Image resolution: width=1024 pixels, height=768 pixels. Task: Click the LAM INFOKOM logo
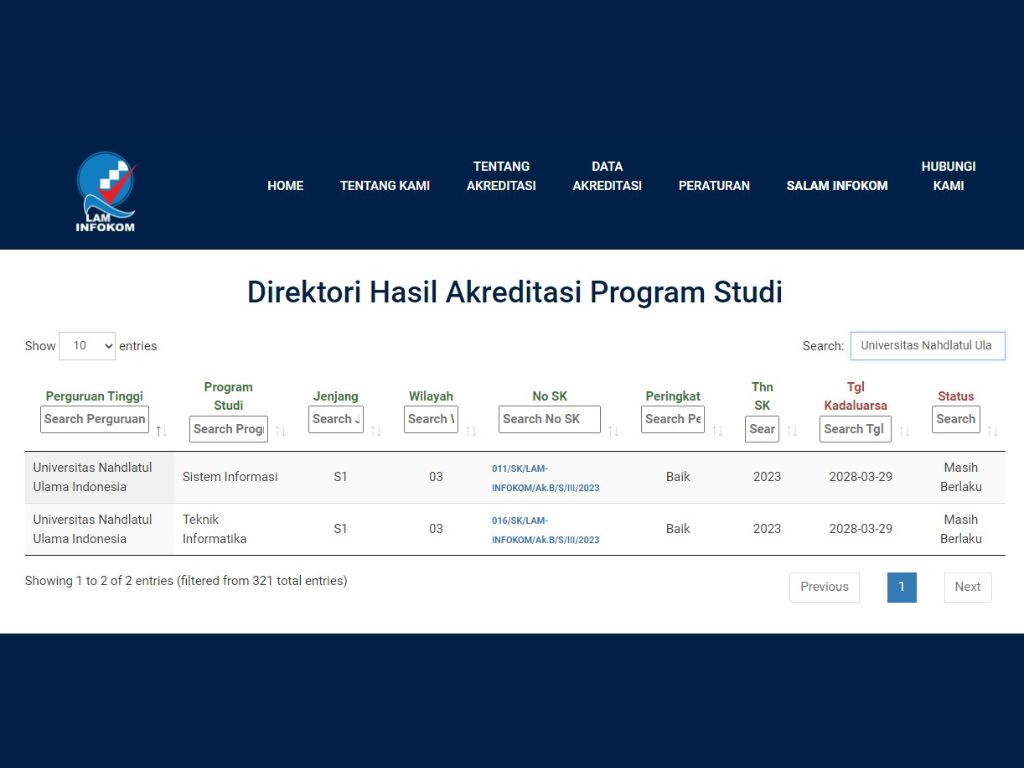coord(105,191)
